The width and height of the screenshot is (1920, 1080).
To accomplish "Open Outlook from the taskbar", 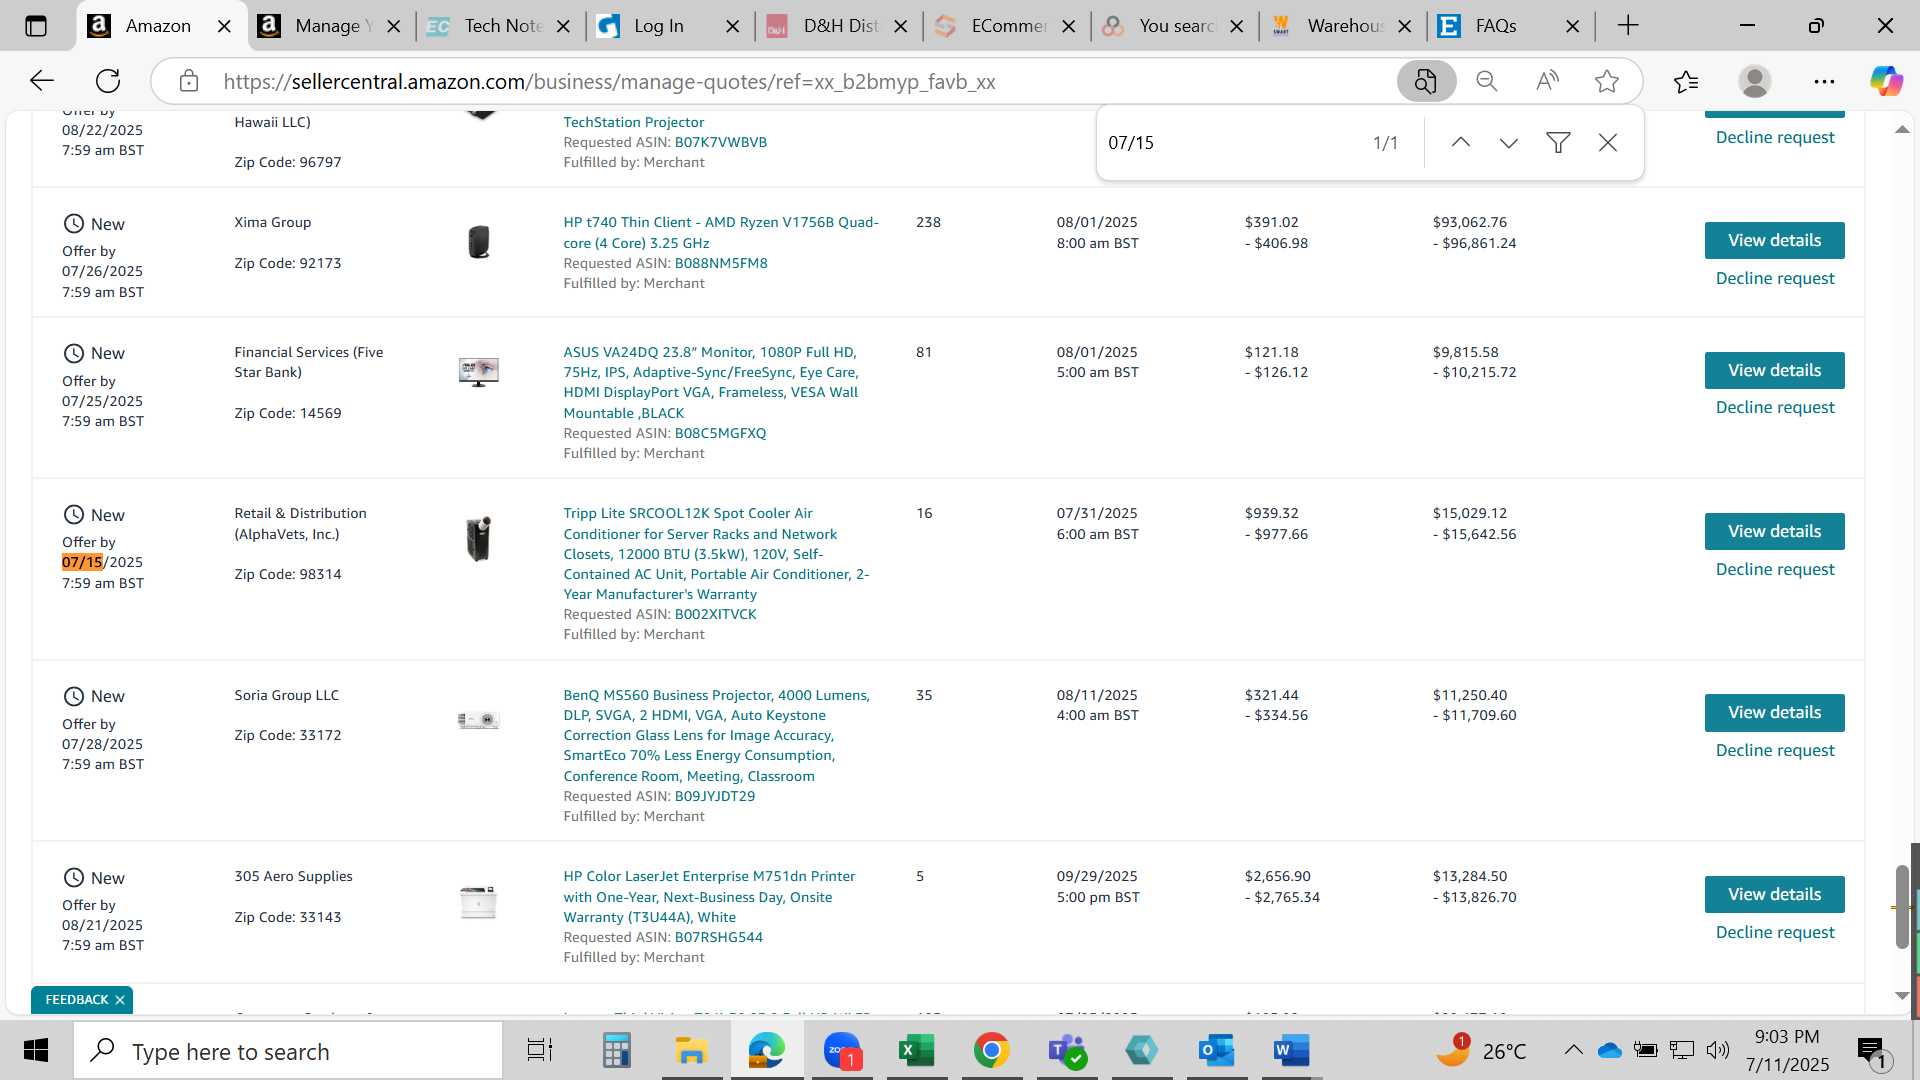I will [x=1216, y=1051].
